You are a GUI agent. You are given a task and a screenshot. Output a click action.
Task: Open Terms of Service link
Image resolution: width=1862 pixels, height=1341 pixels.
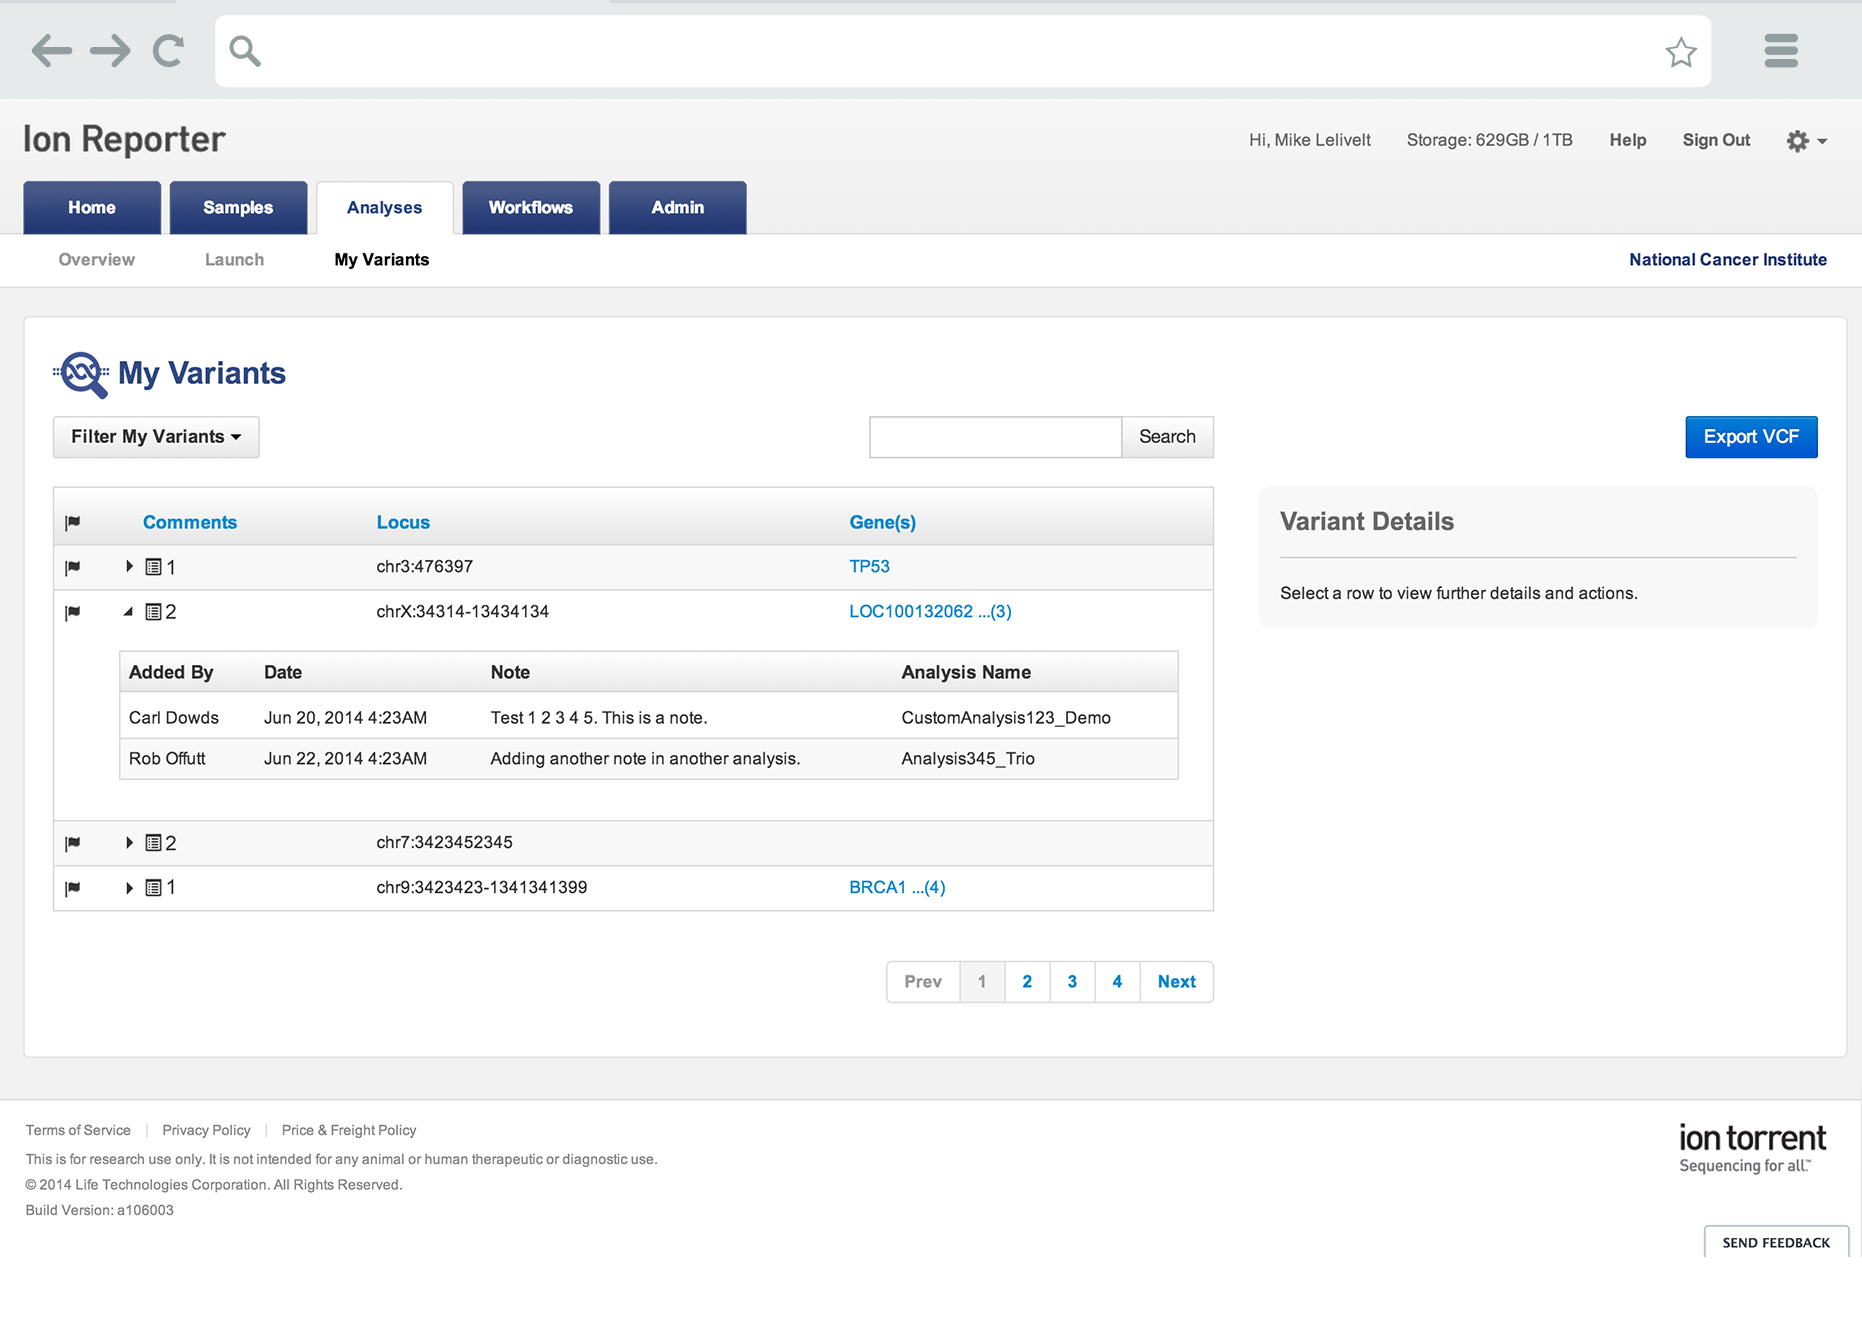(78, 1130)
